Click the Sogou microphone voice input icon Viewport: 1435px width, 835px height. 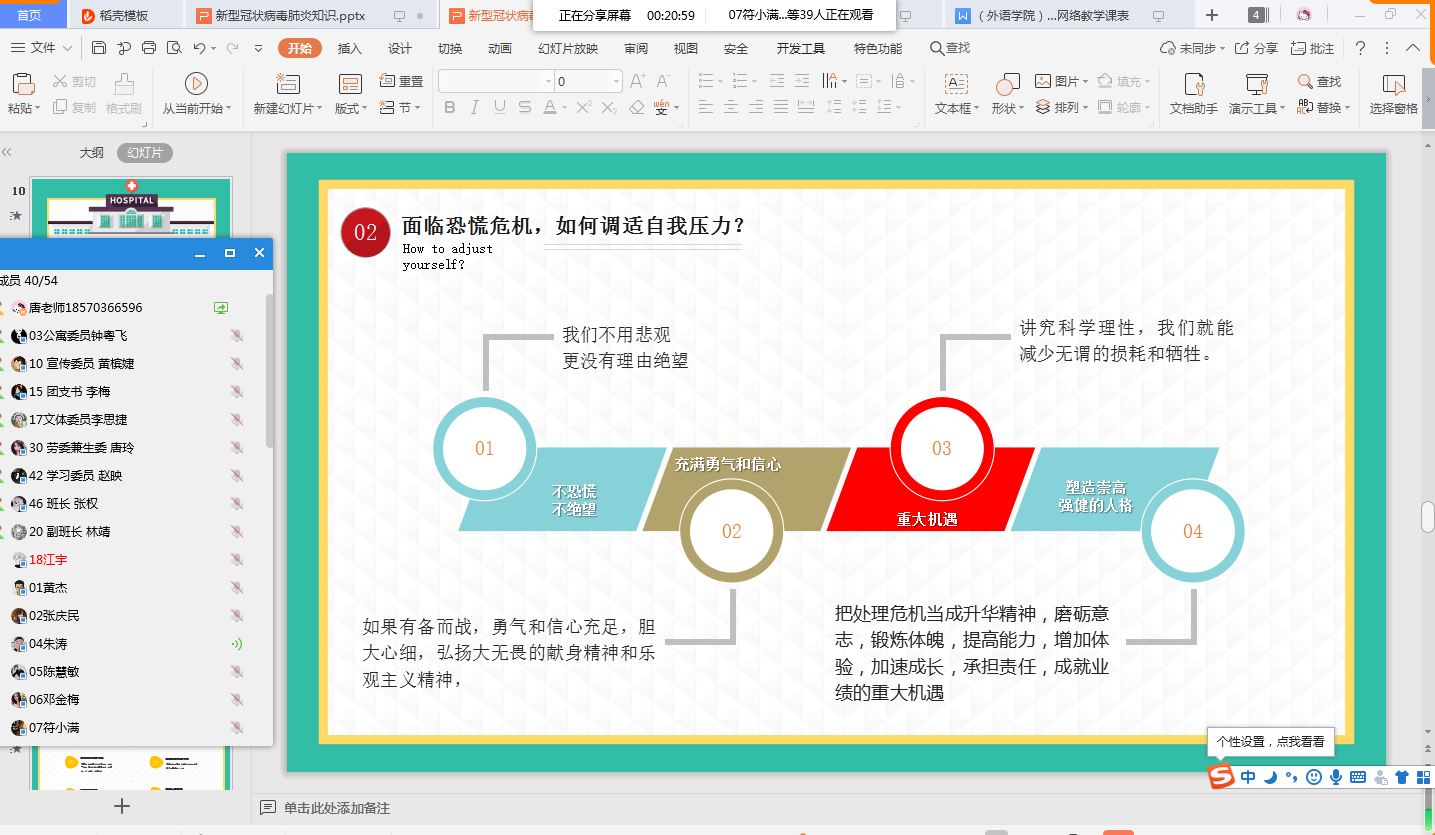click(1337, 777)
